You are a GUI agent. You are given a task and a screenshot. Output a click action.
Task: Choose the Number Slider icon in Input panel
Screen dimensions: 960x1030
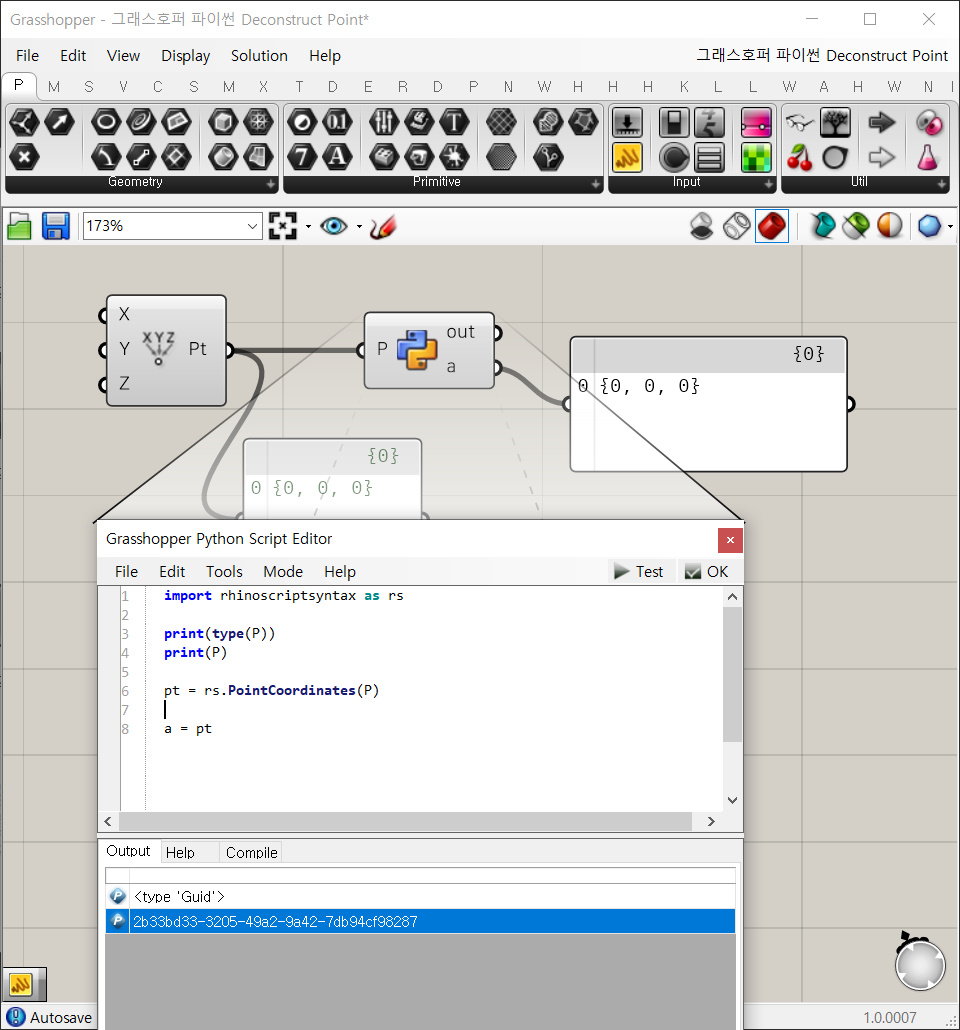pyautogui.click(x=627, y=123)
